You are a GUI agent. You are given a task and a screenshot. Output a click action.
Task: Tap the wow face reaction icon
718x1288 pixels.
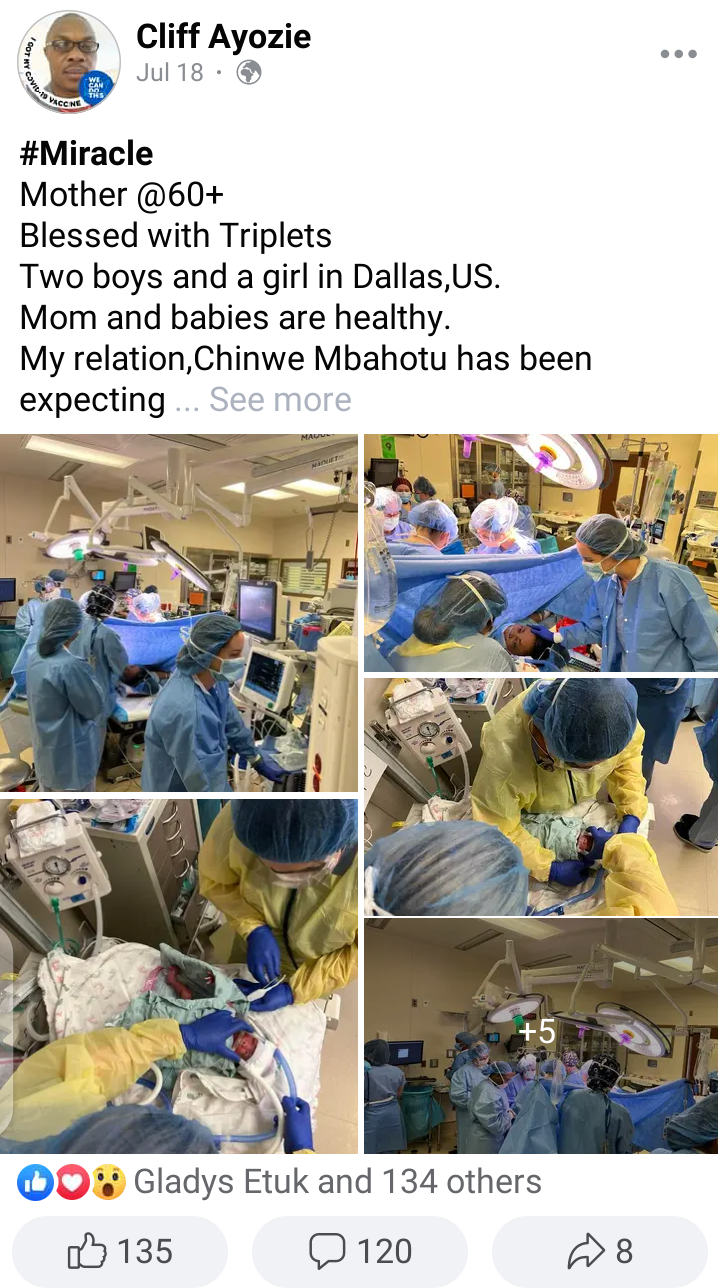(108, 1183)
